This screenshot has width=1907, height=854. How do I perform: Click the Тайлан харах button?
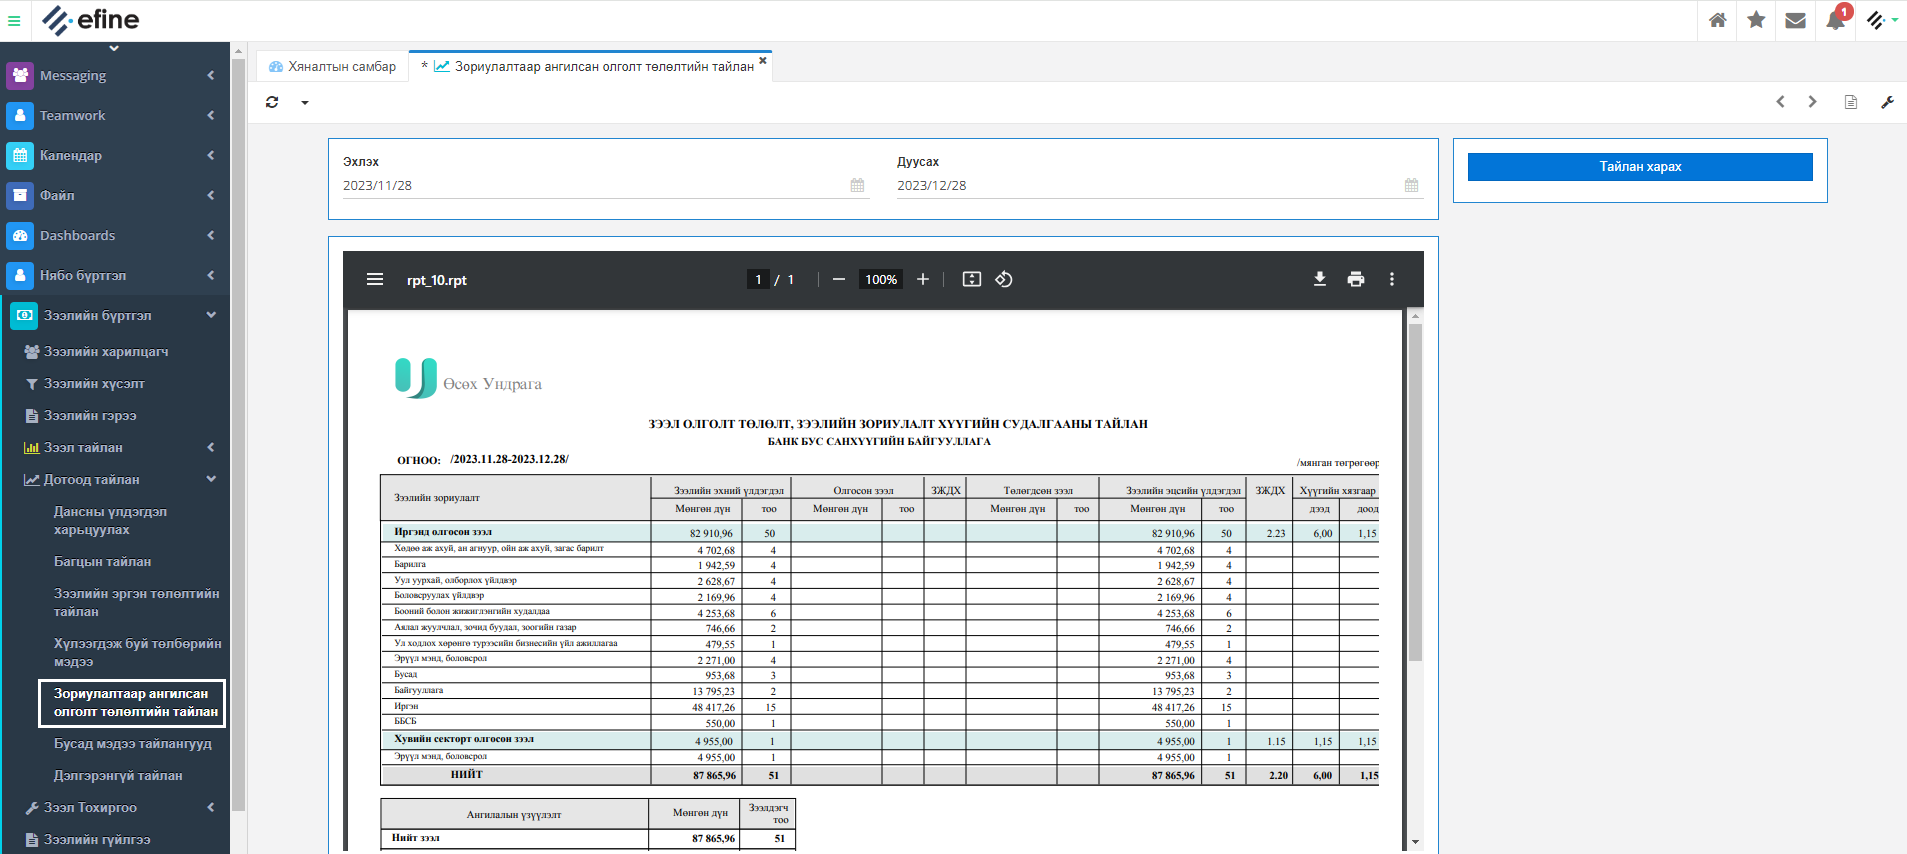pos(1640,167)
